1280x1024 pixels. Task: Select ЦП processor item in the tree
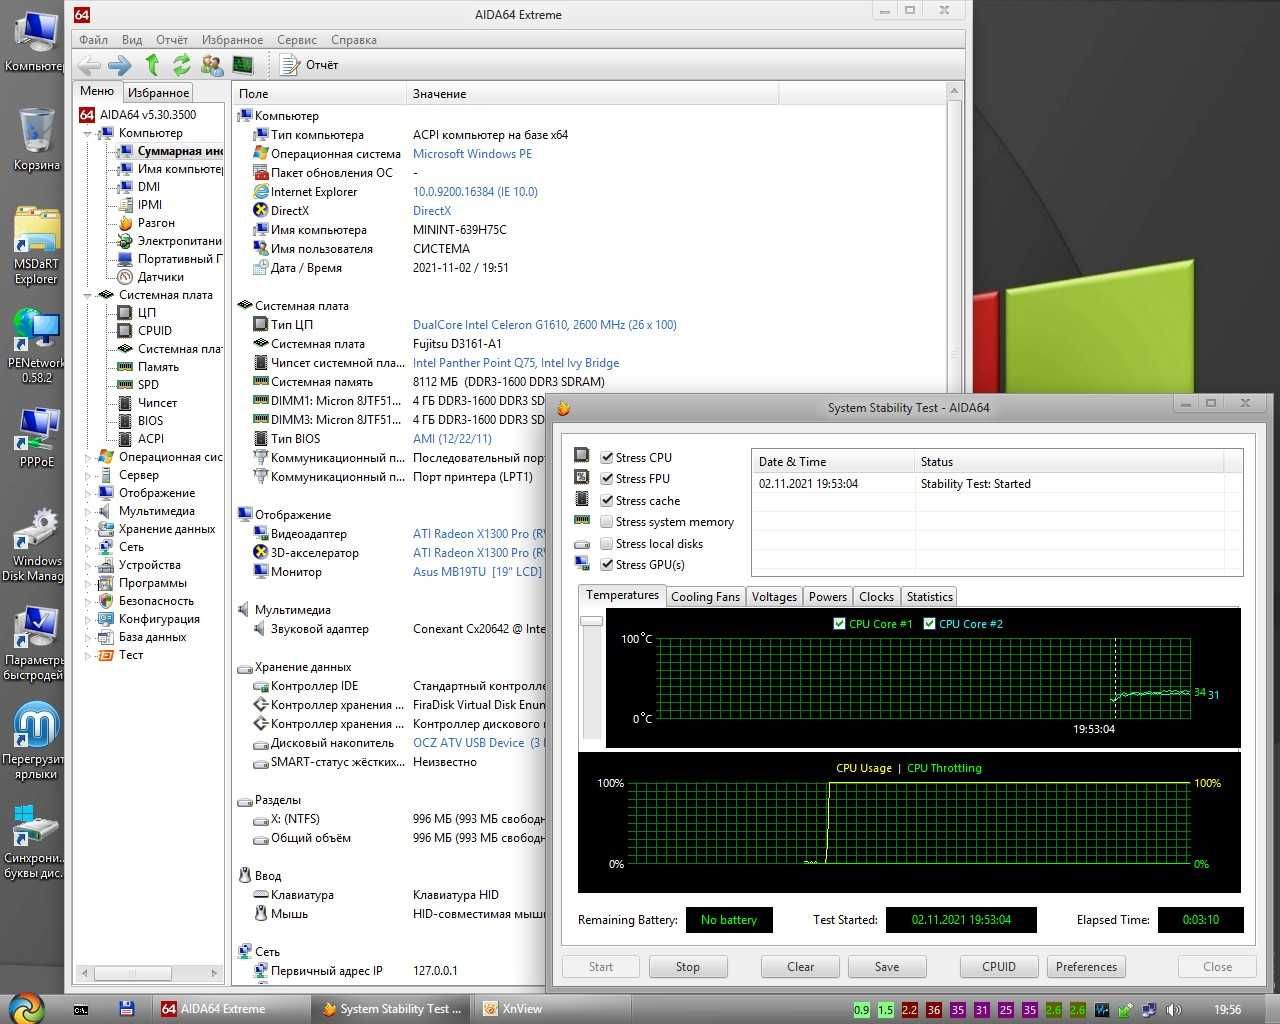coord(137,313)
